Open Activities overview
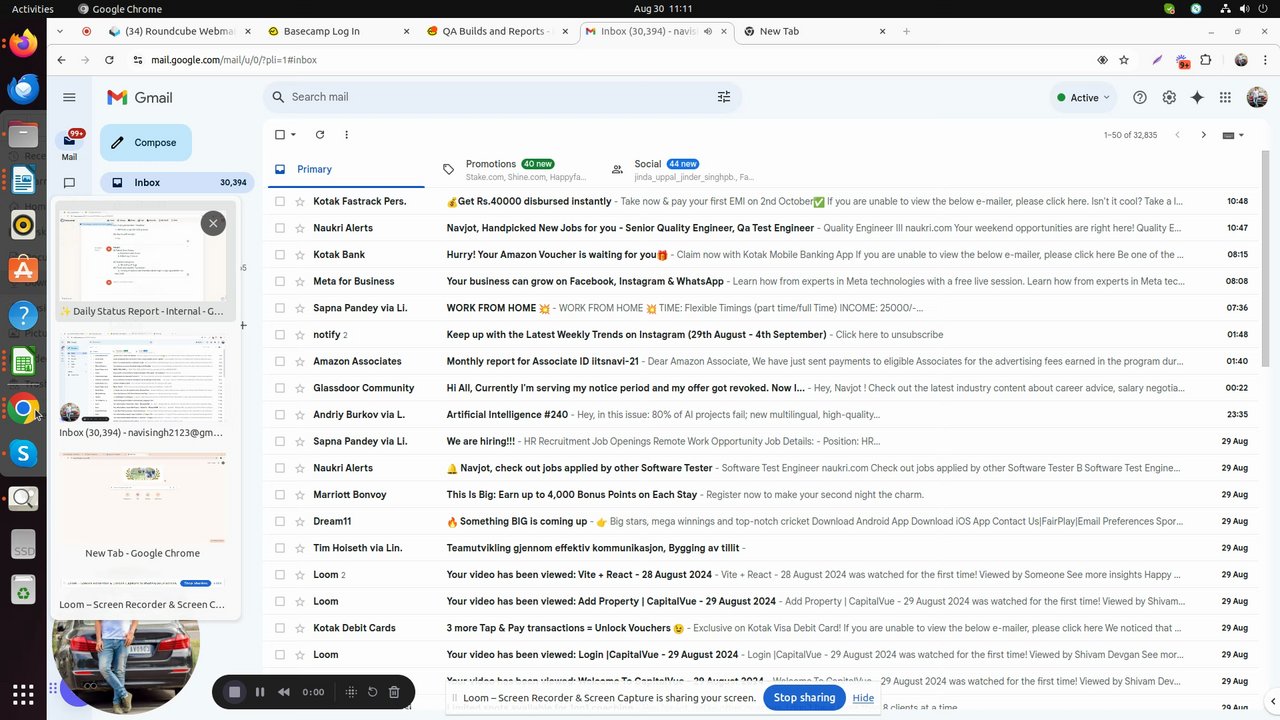Screen dimensions: 1280x720 coord(33,9)
